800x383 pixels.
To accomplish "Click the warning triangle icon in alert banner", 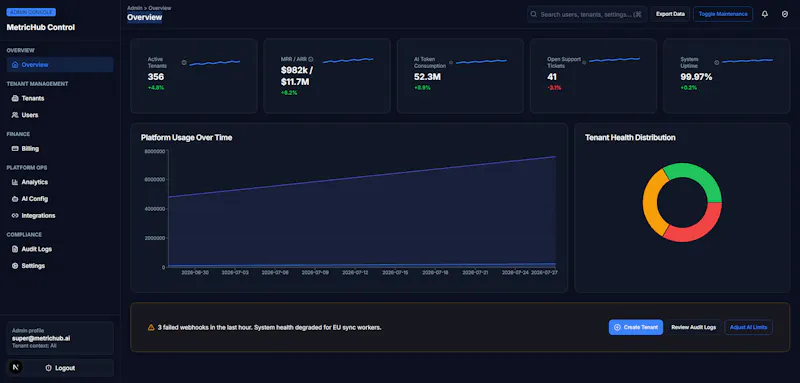I will point(151,327).
